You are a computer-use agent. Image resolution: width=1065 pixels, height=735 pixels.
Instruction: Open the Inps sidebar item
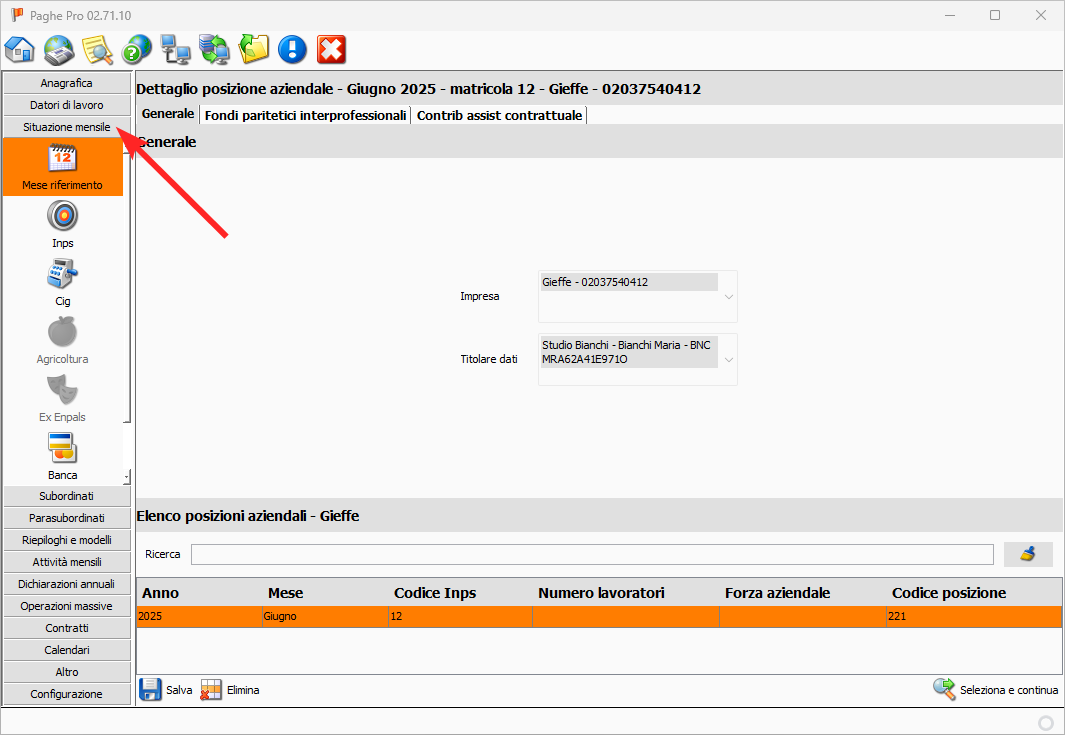63,224
